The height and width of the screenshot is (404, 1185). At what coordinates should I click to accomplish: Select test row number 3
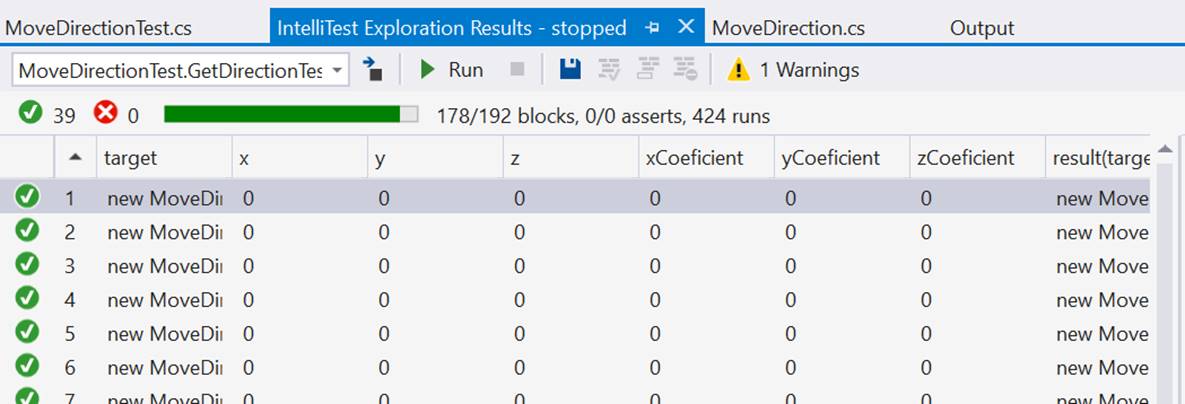click(70, 266)
